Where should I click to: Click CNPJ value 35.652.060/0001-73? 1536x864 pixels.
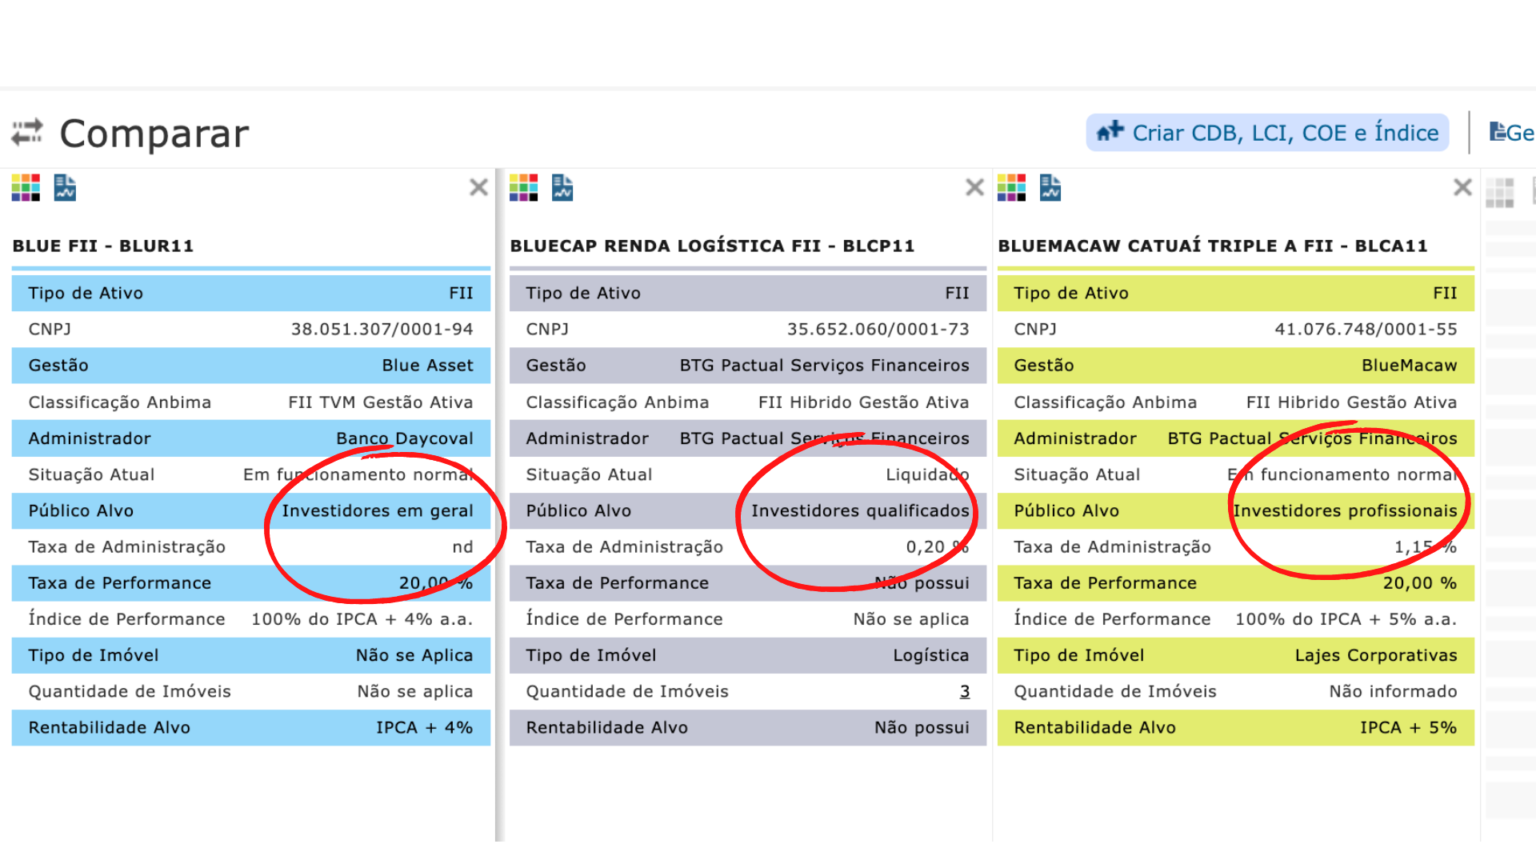878,329
